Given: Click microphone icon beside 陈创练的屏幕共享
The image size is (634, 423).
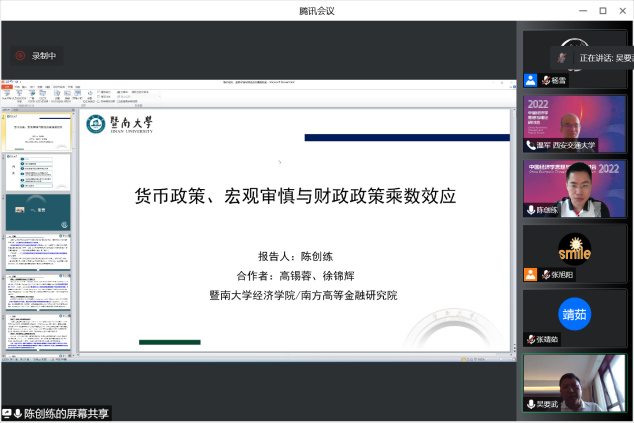Looking at the screenshot, I should click(x=18, y=413).
